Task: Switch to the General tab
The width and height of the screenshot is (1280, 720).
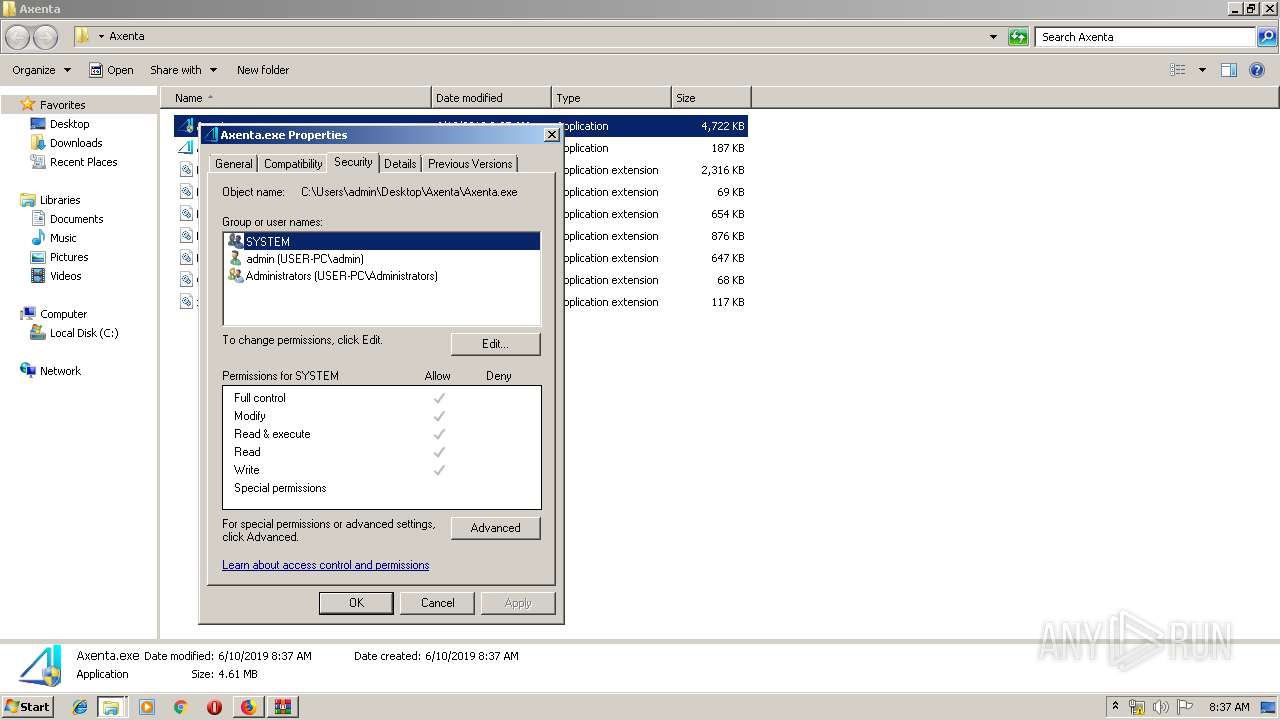Action: coord(234,164)
